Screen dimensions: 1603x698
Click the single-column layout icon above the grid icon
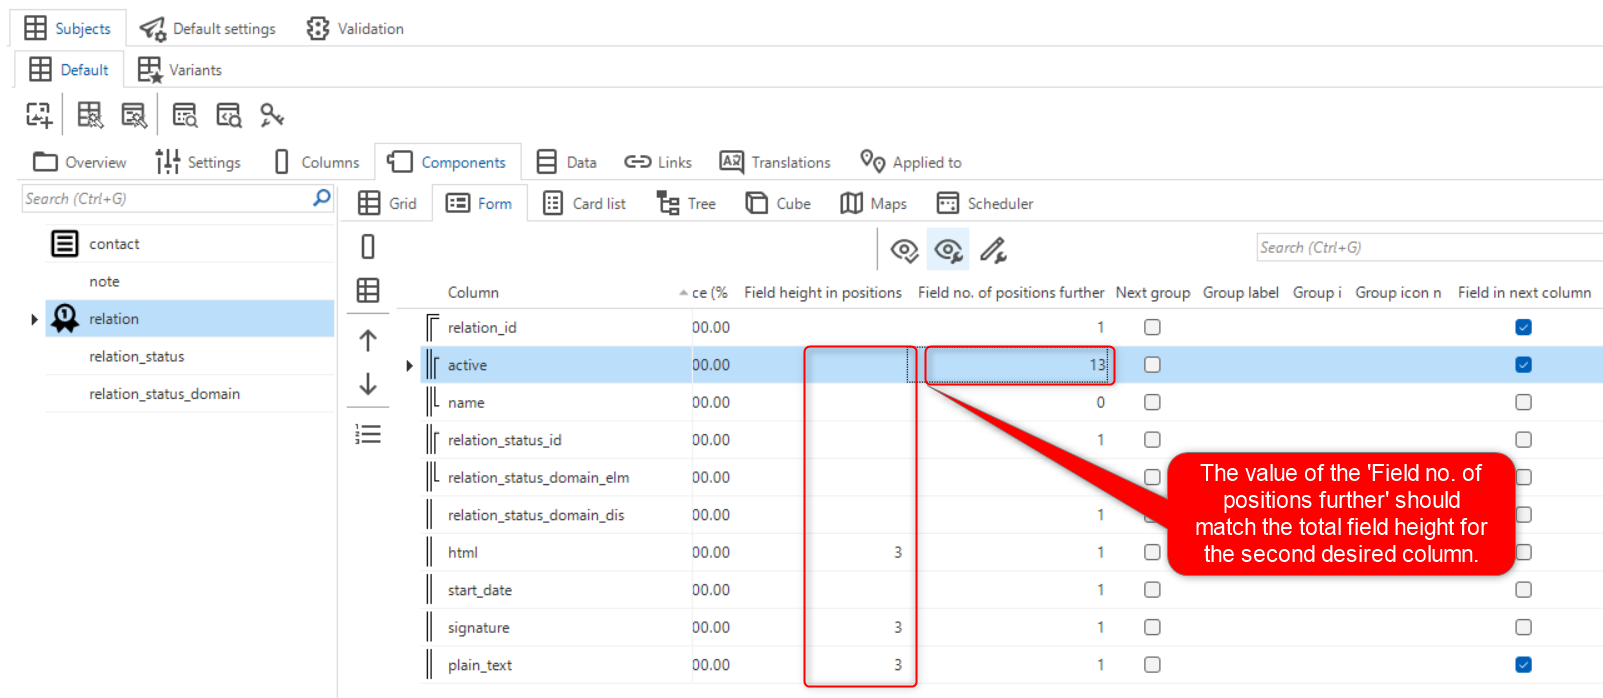tap(368, 246)
